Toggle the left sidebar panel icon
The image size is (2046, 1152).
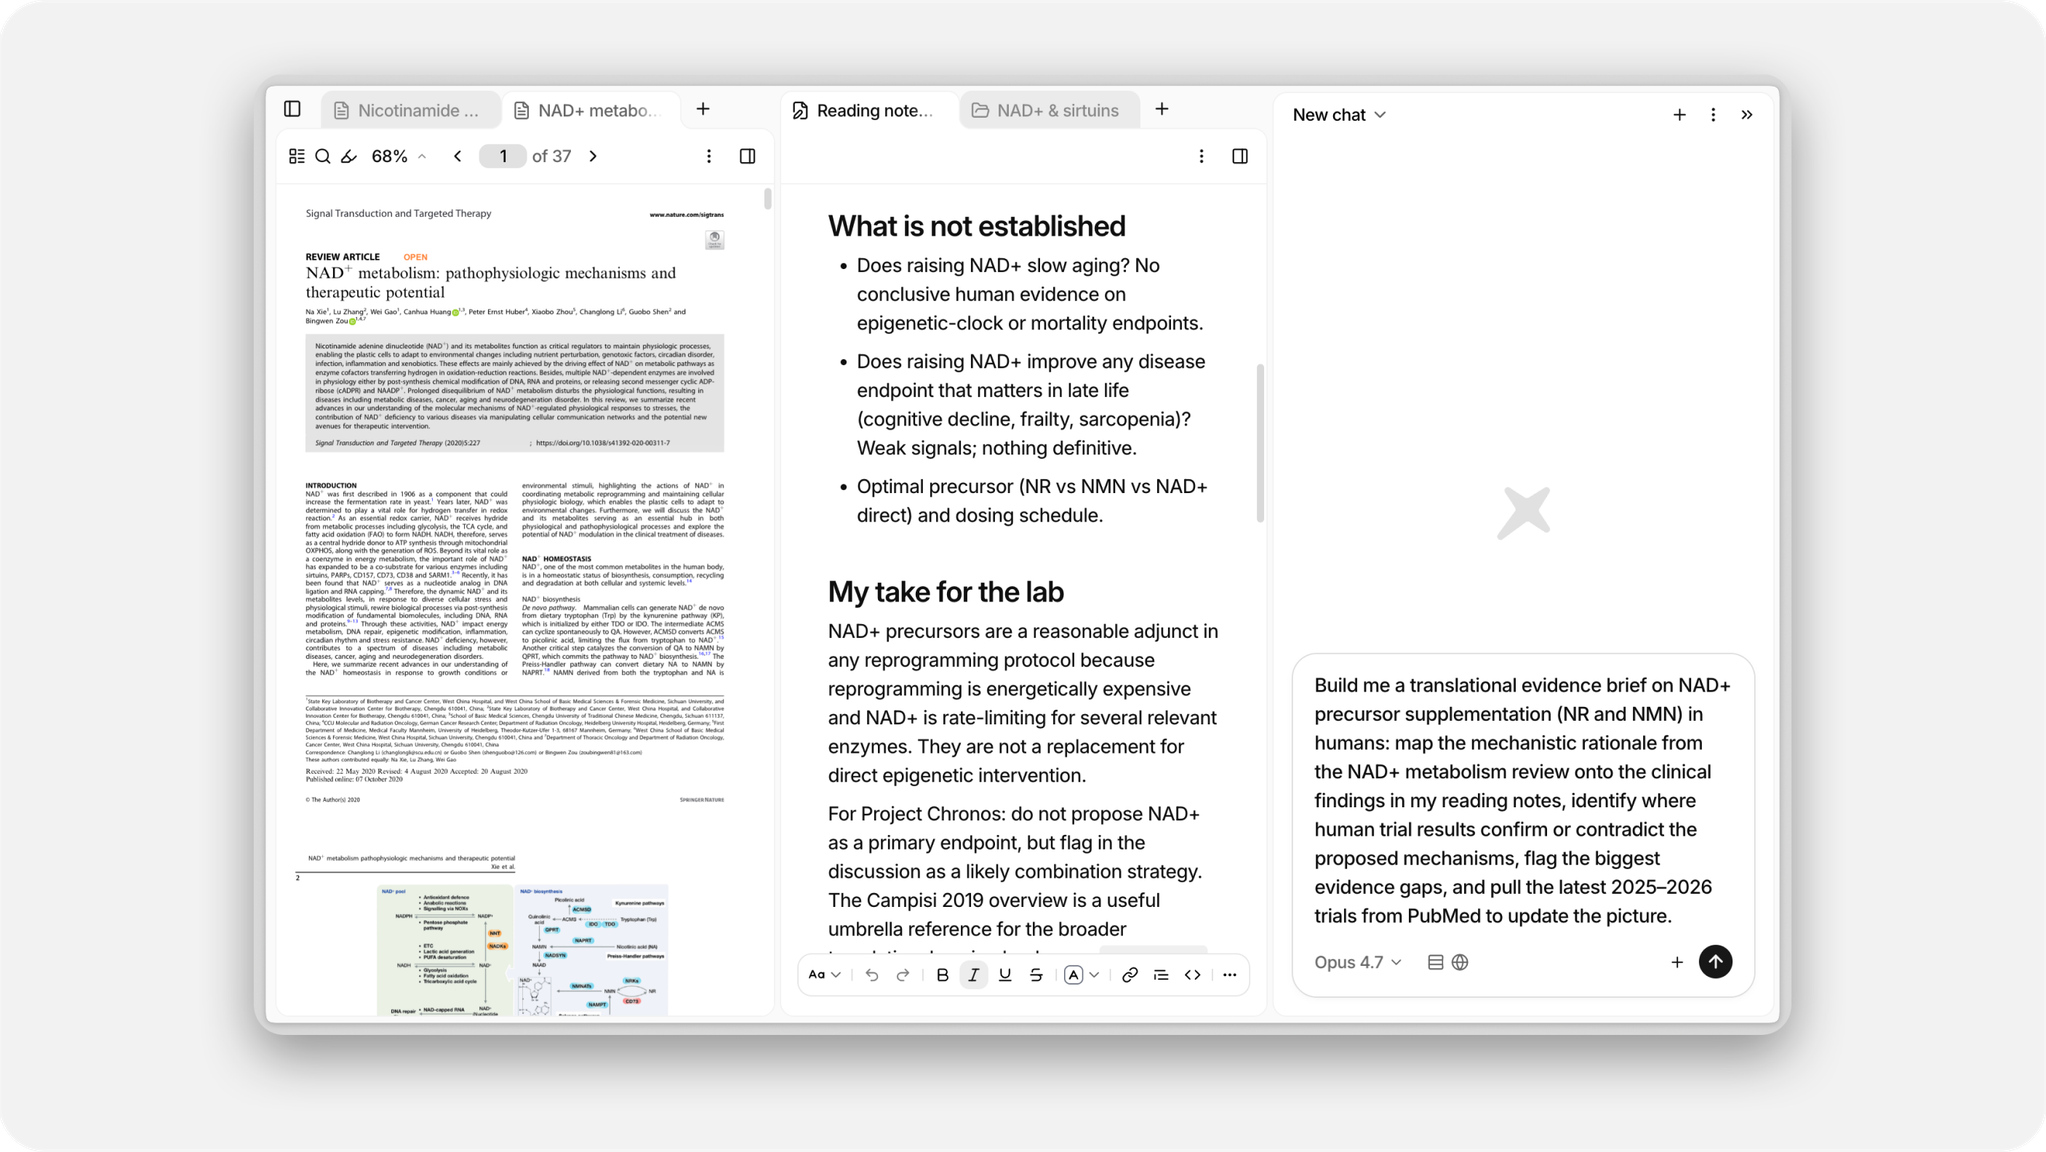pyautogui.click(x=292, y=109)
